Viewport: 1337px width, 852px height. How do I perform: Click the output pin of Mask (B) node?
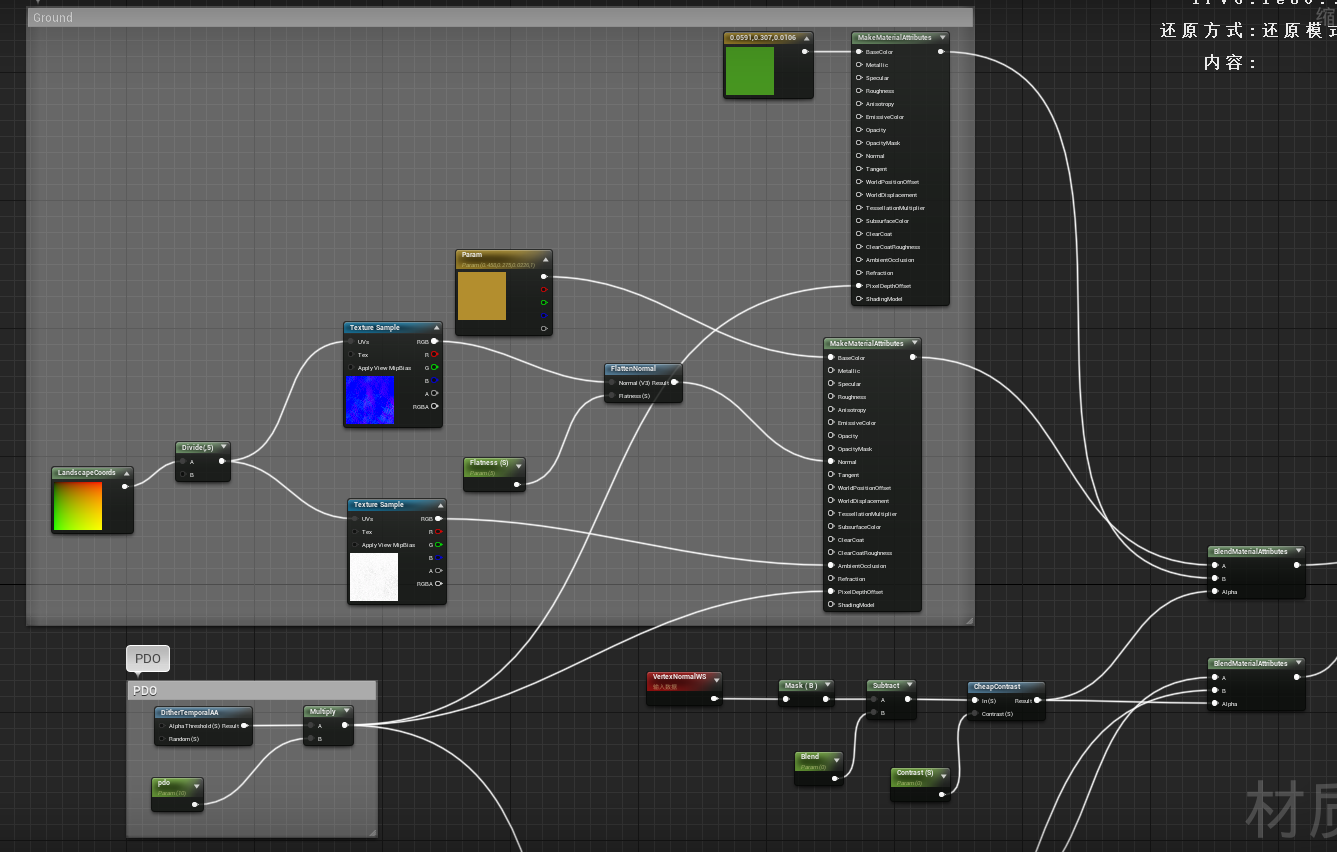[x=826, y=699]
